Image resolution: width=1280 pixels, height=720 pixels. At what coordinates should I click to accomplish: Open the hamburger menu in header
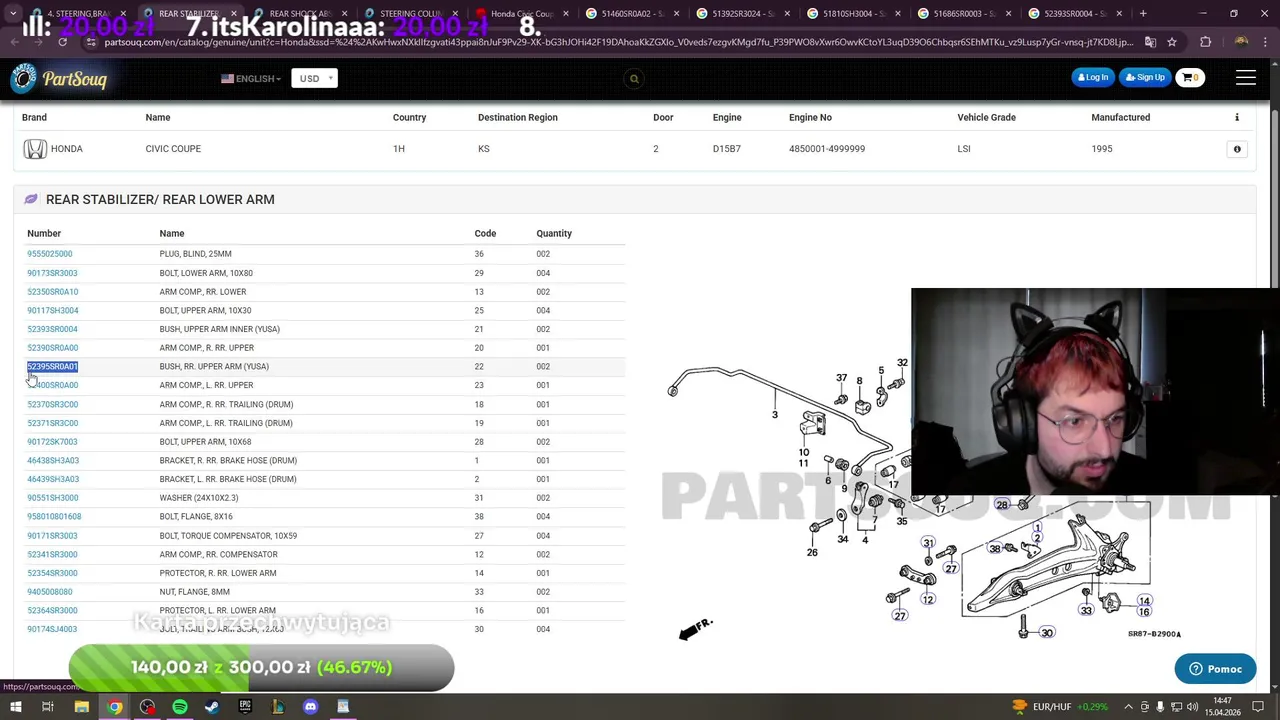[1245, 78]
